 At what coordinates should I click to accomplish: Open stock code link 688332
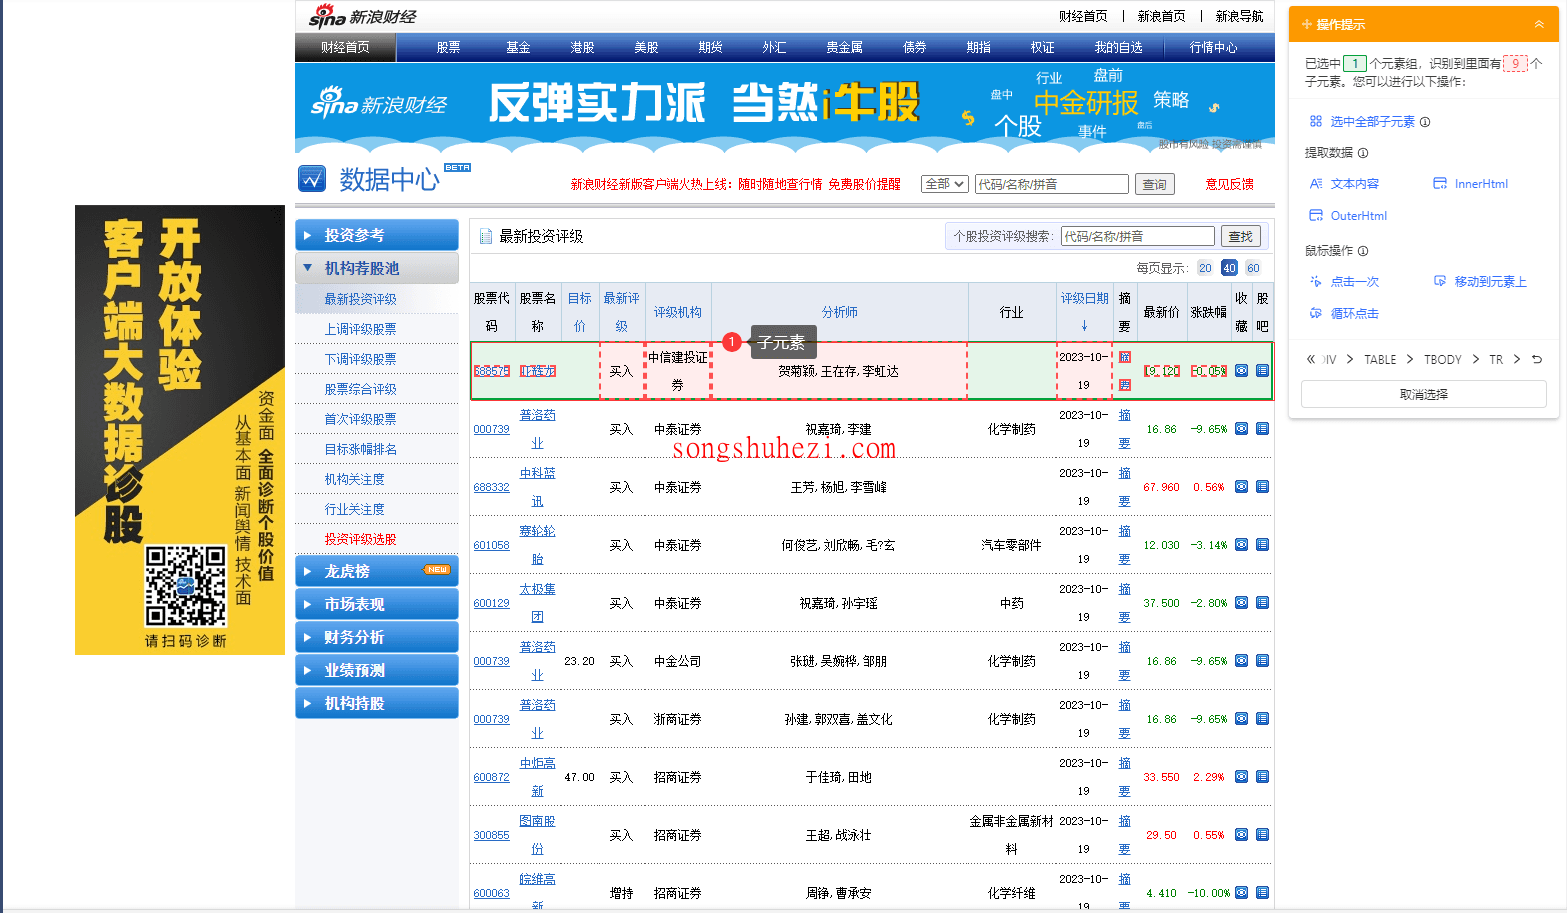point(491,487)
